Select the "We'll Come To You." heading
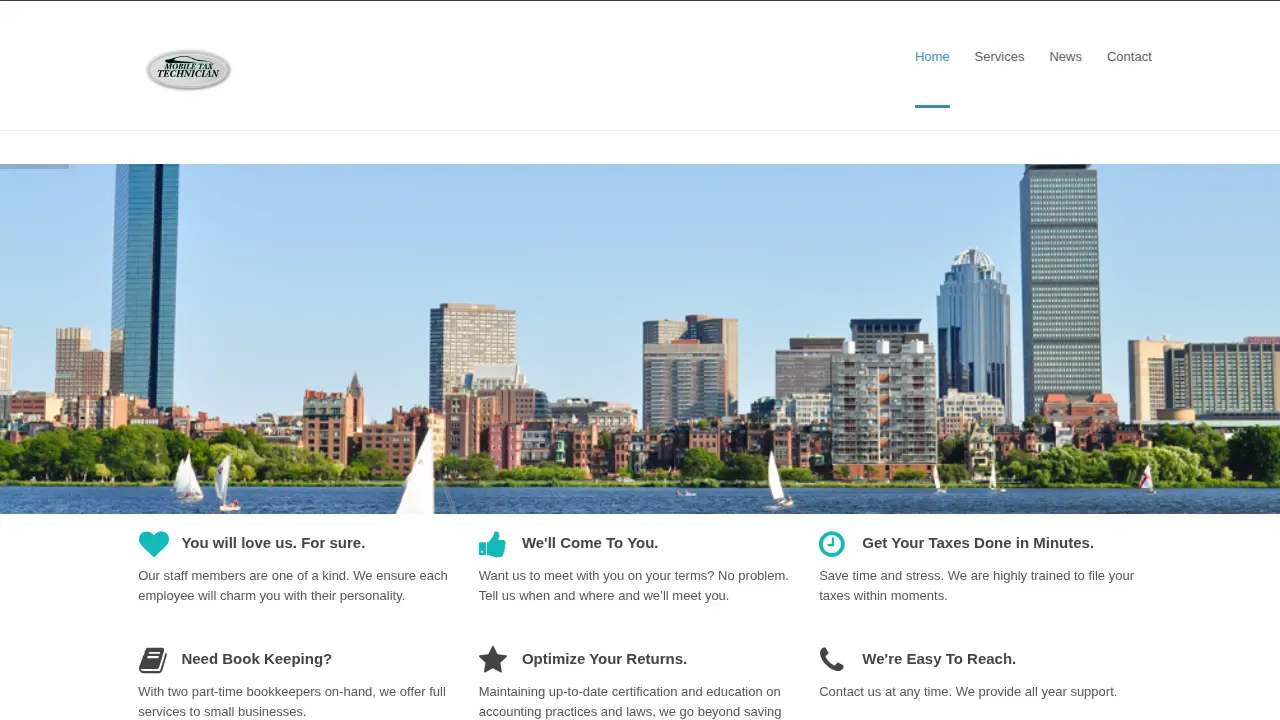 590,543
